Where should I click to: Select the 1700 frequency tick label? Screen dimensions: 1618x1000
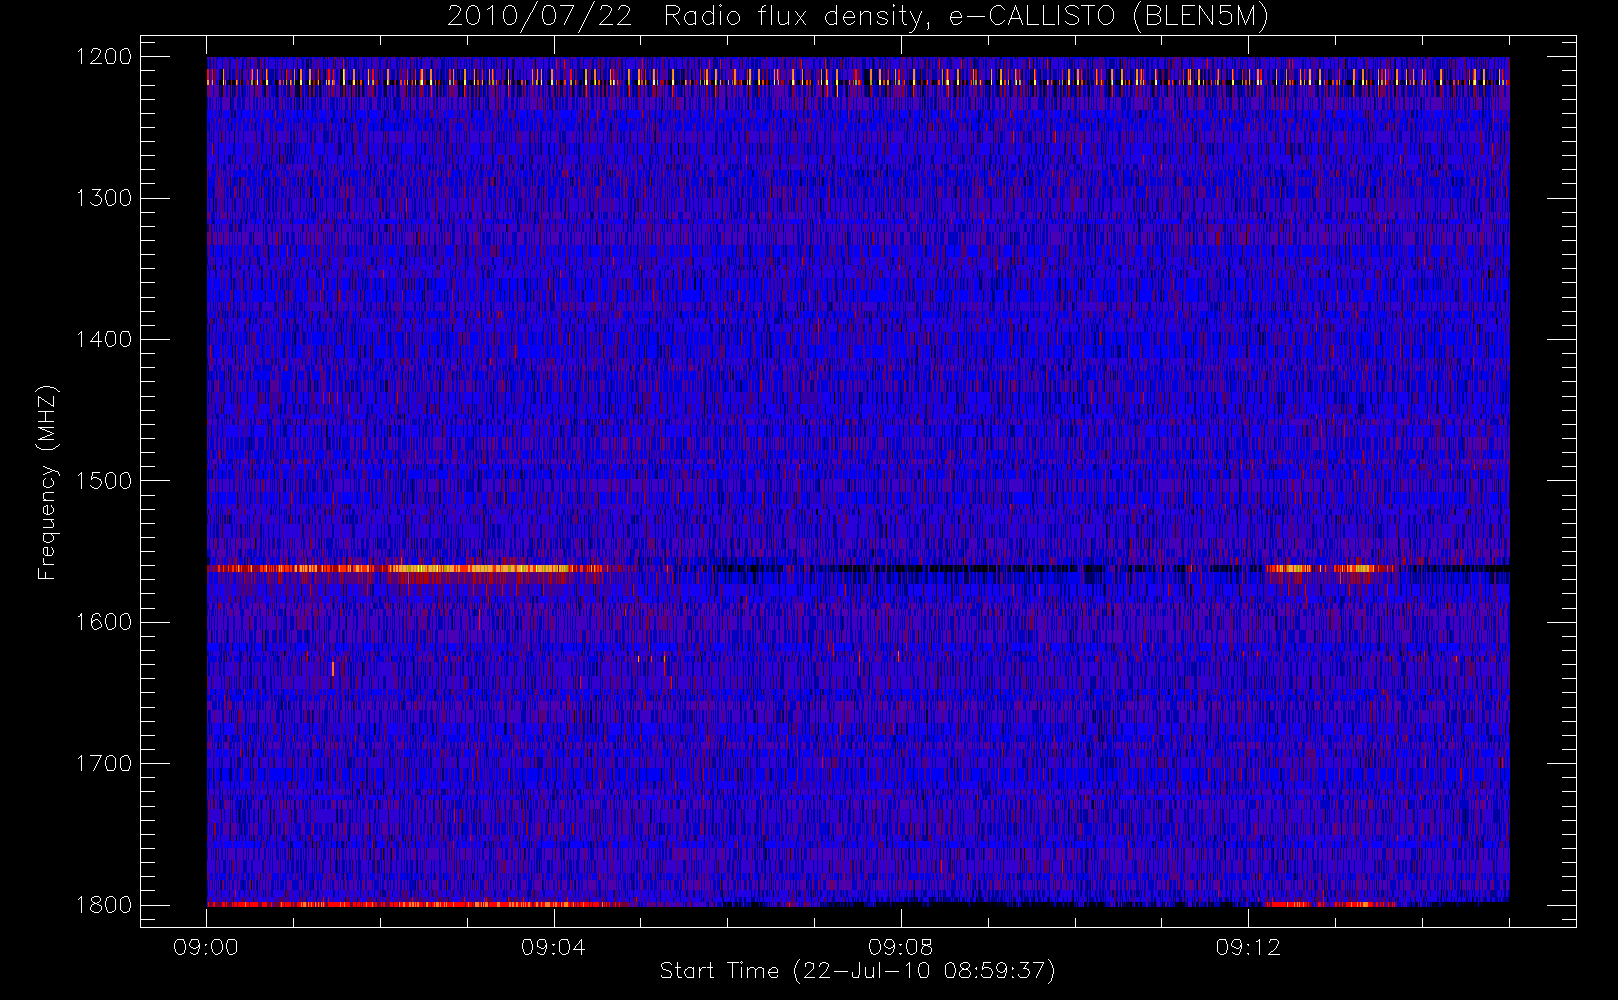104,763
